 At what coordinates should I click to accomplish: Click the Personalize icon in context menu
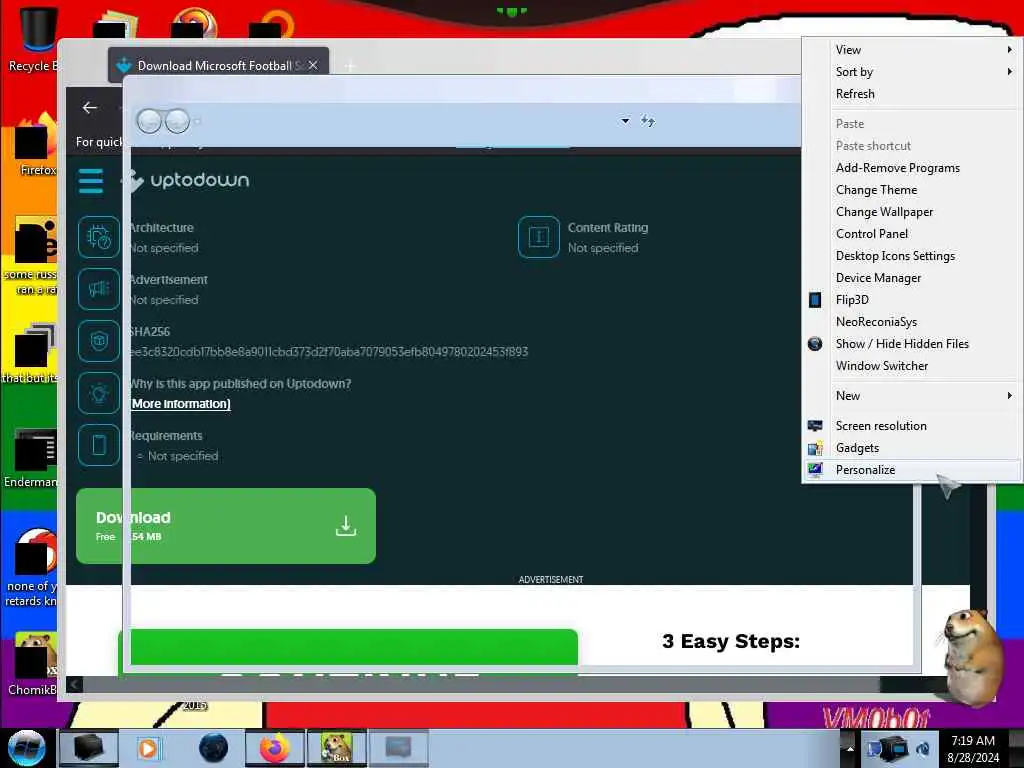815,470
